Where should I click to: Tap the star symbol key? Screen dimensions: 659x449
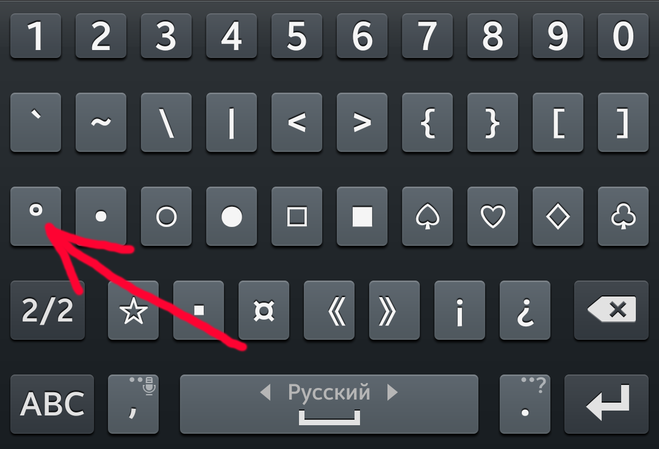(133, 310)
